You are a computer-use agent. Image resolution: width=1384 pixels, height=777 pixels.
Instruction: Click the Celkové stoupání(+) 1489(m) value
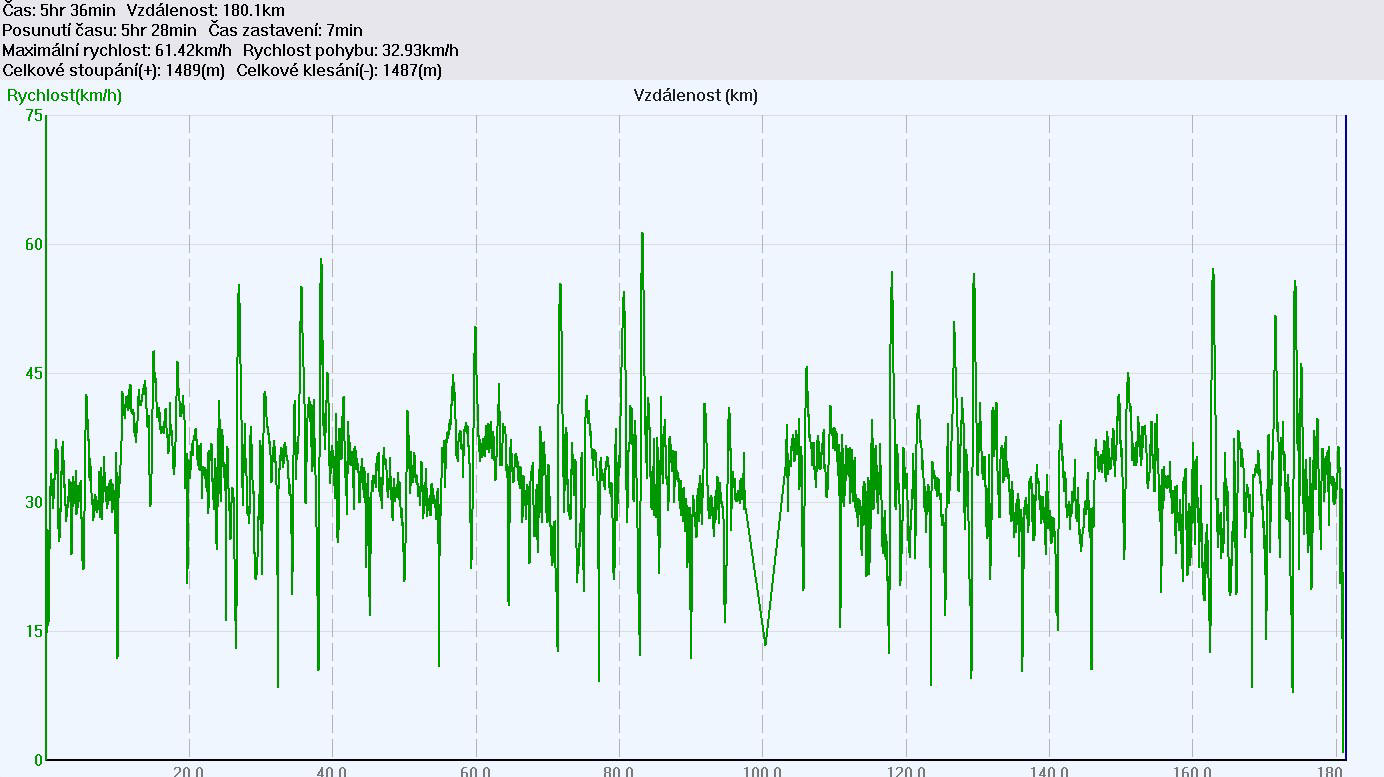click(114, 70)
